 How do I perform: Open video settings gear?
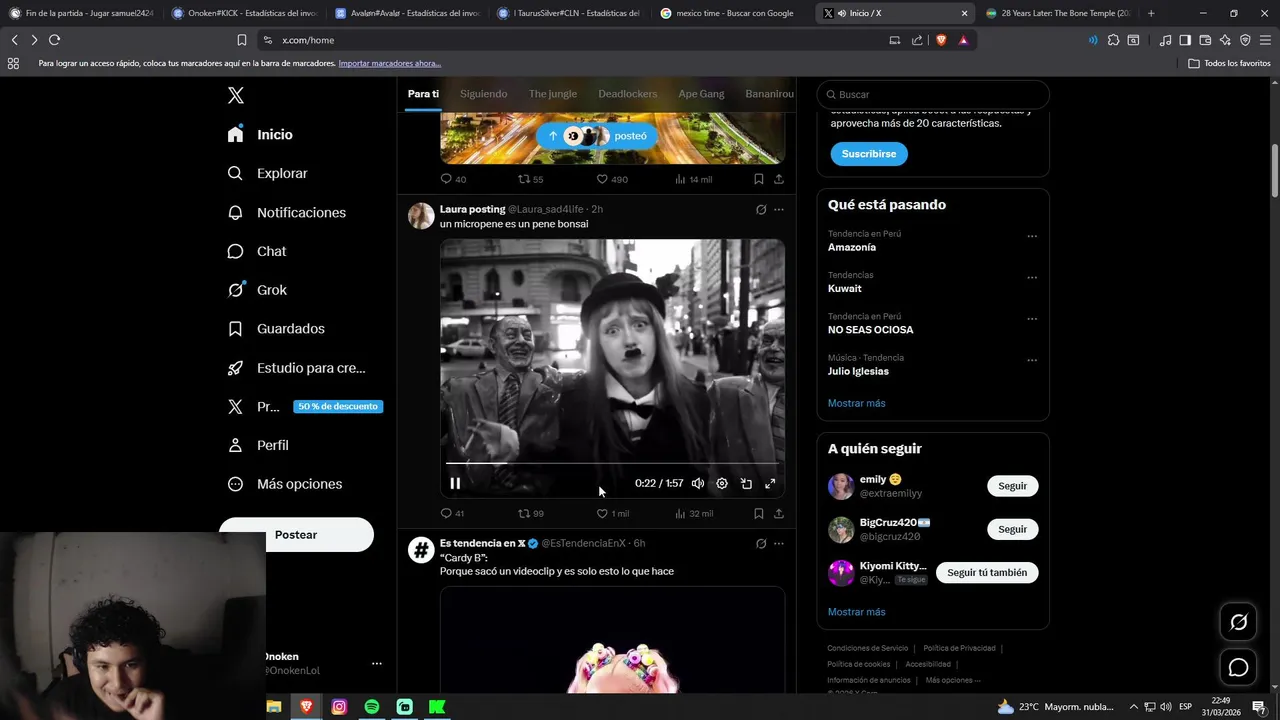click(x=722, y=483)
